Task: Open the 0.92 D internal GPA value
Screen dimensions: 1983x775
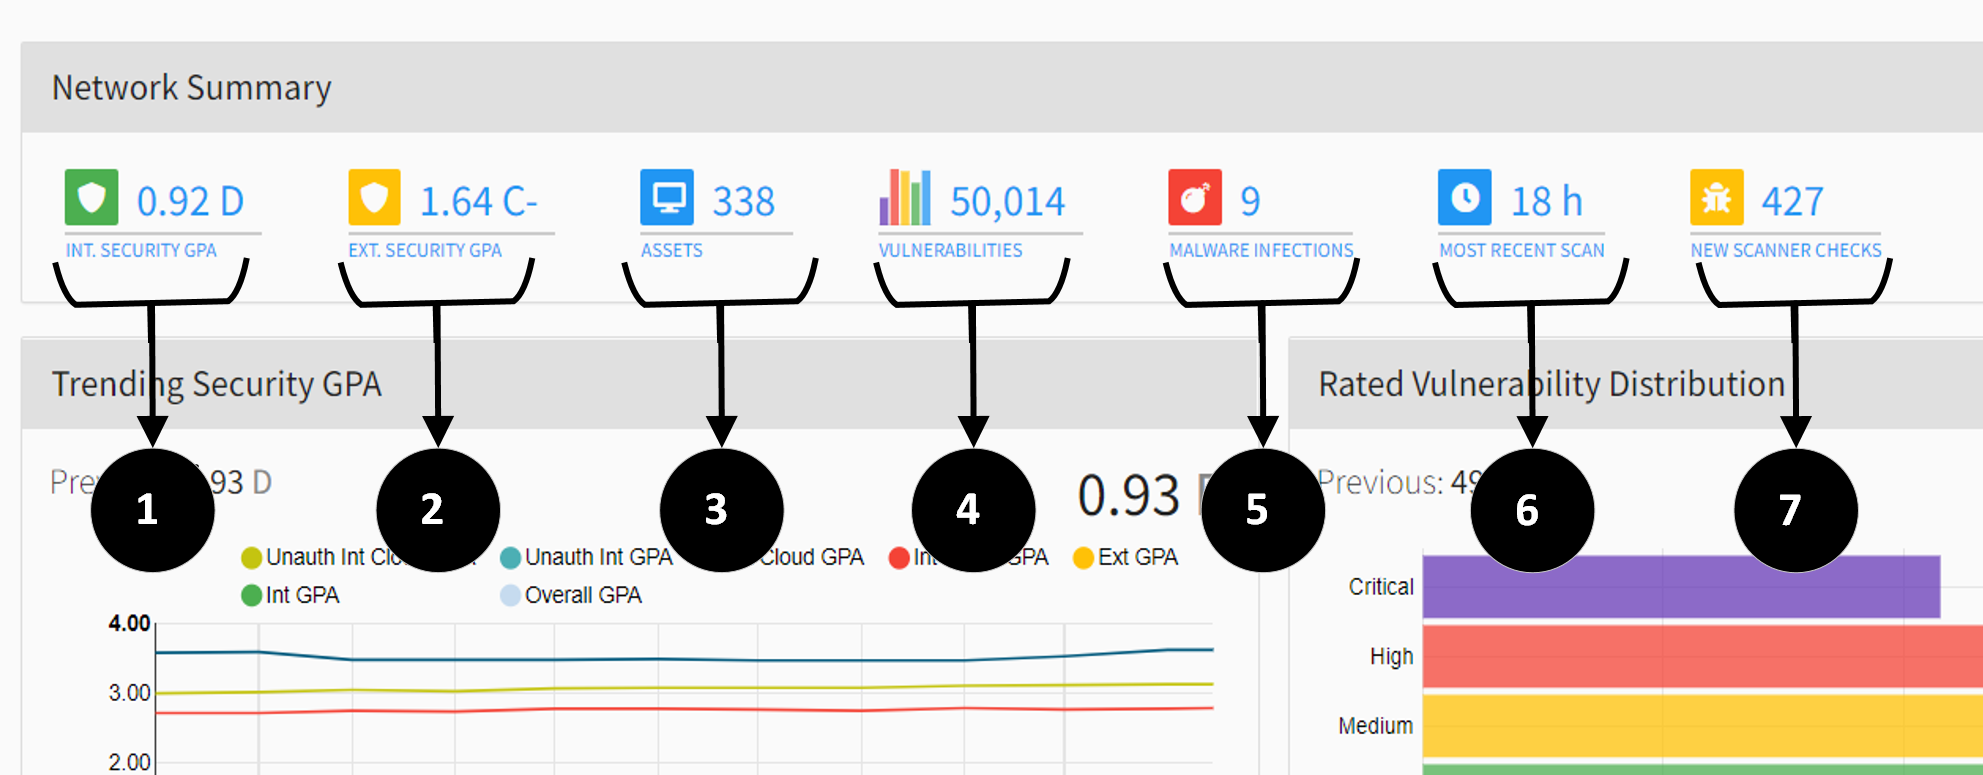Action: point(190,202)
